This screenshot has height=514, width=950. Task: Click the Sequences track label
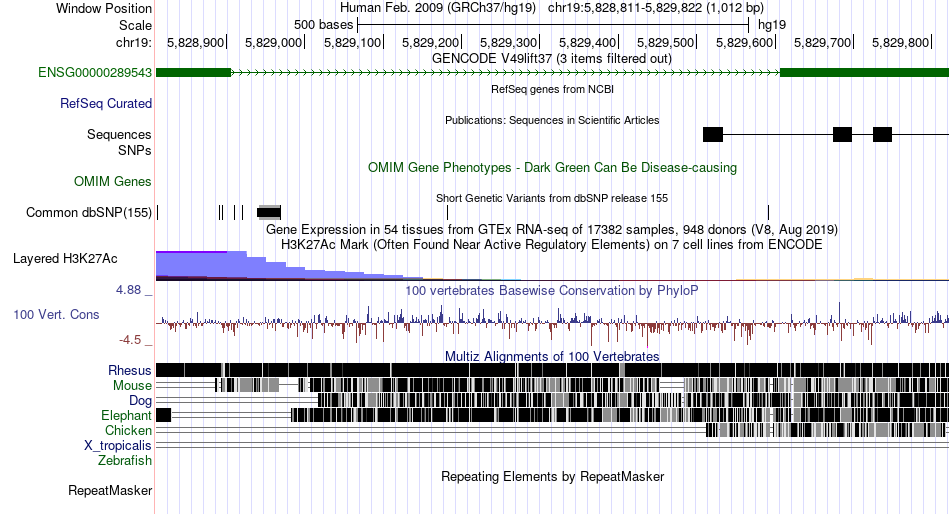pyautogui.click(x=119, y=135)
